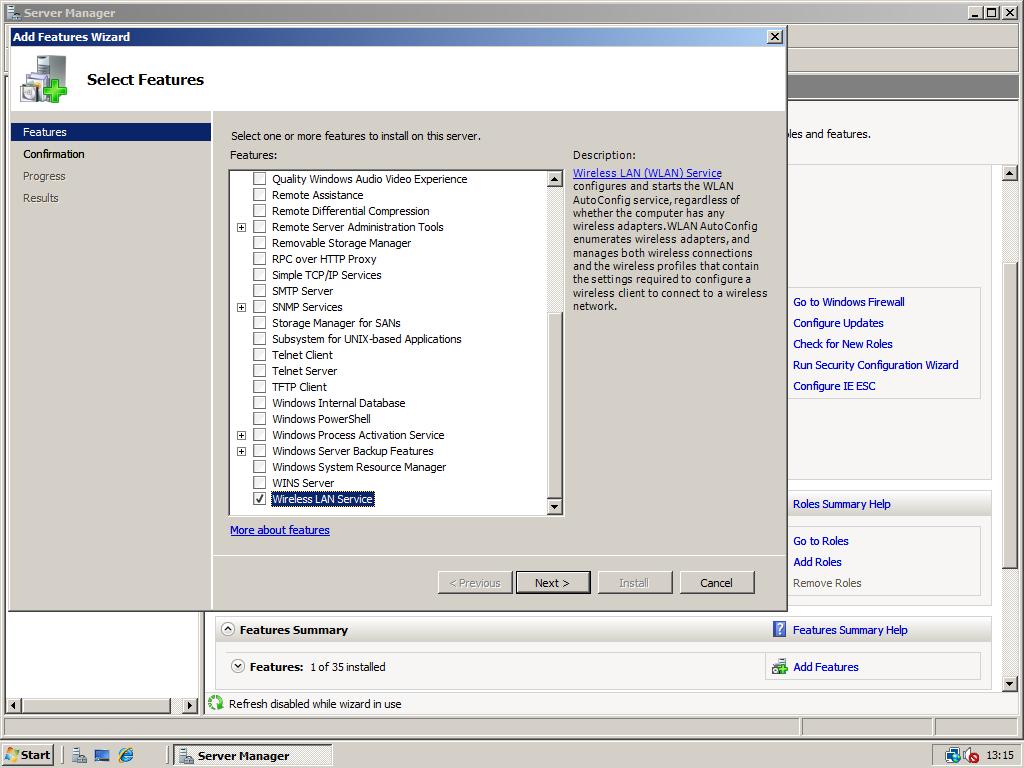Select Quality Windows Audio Video Experience text

pyautogui.click(x=370, y=179)
